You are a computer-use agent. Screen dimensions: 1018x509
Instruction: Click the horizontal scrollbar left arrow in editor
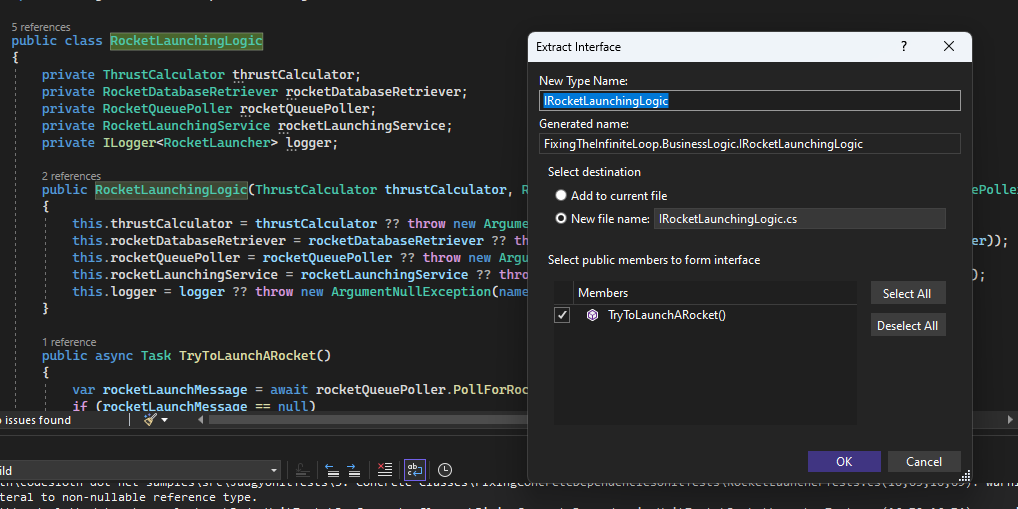tap(201, 420)
